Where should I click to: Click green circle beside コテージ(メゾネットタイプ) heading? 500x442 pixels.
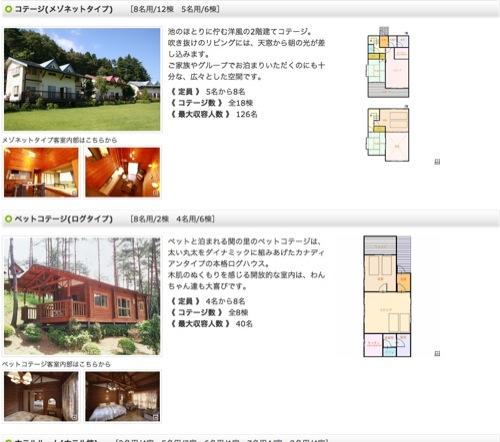point(8,9)
